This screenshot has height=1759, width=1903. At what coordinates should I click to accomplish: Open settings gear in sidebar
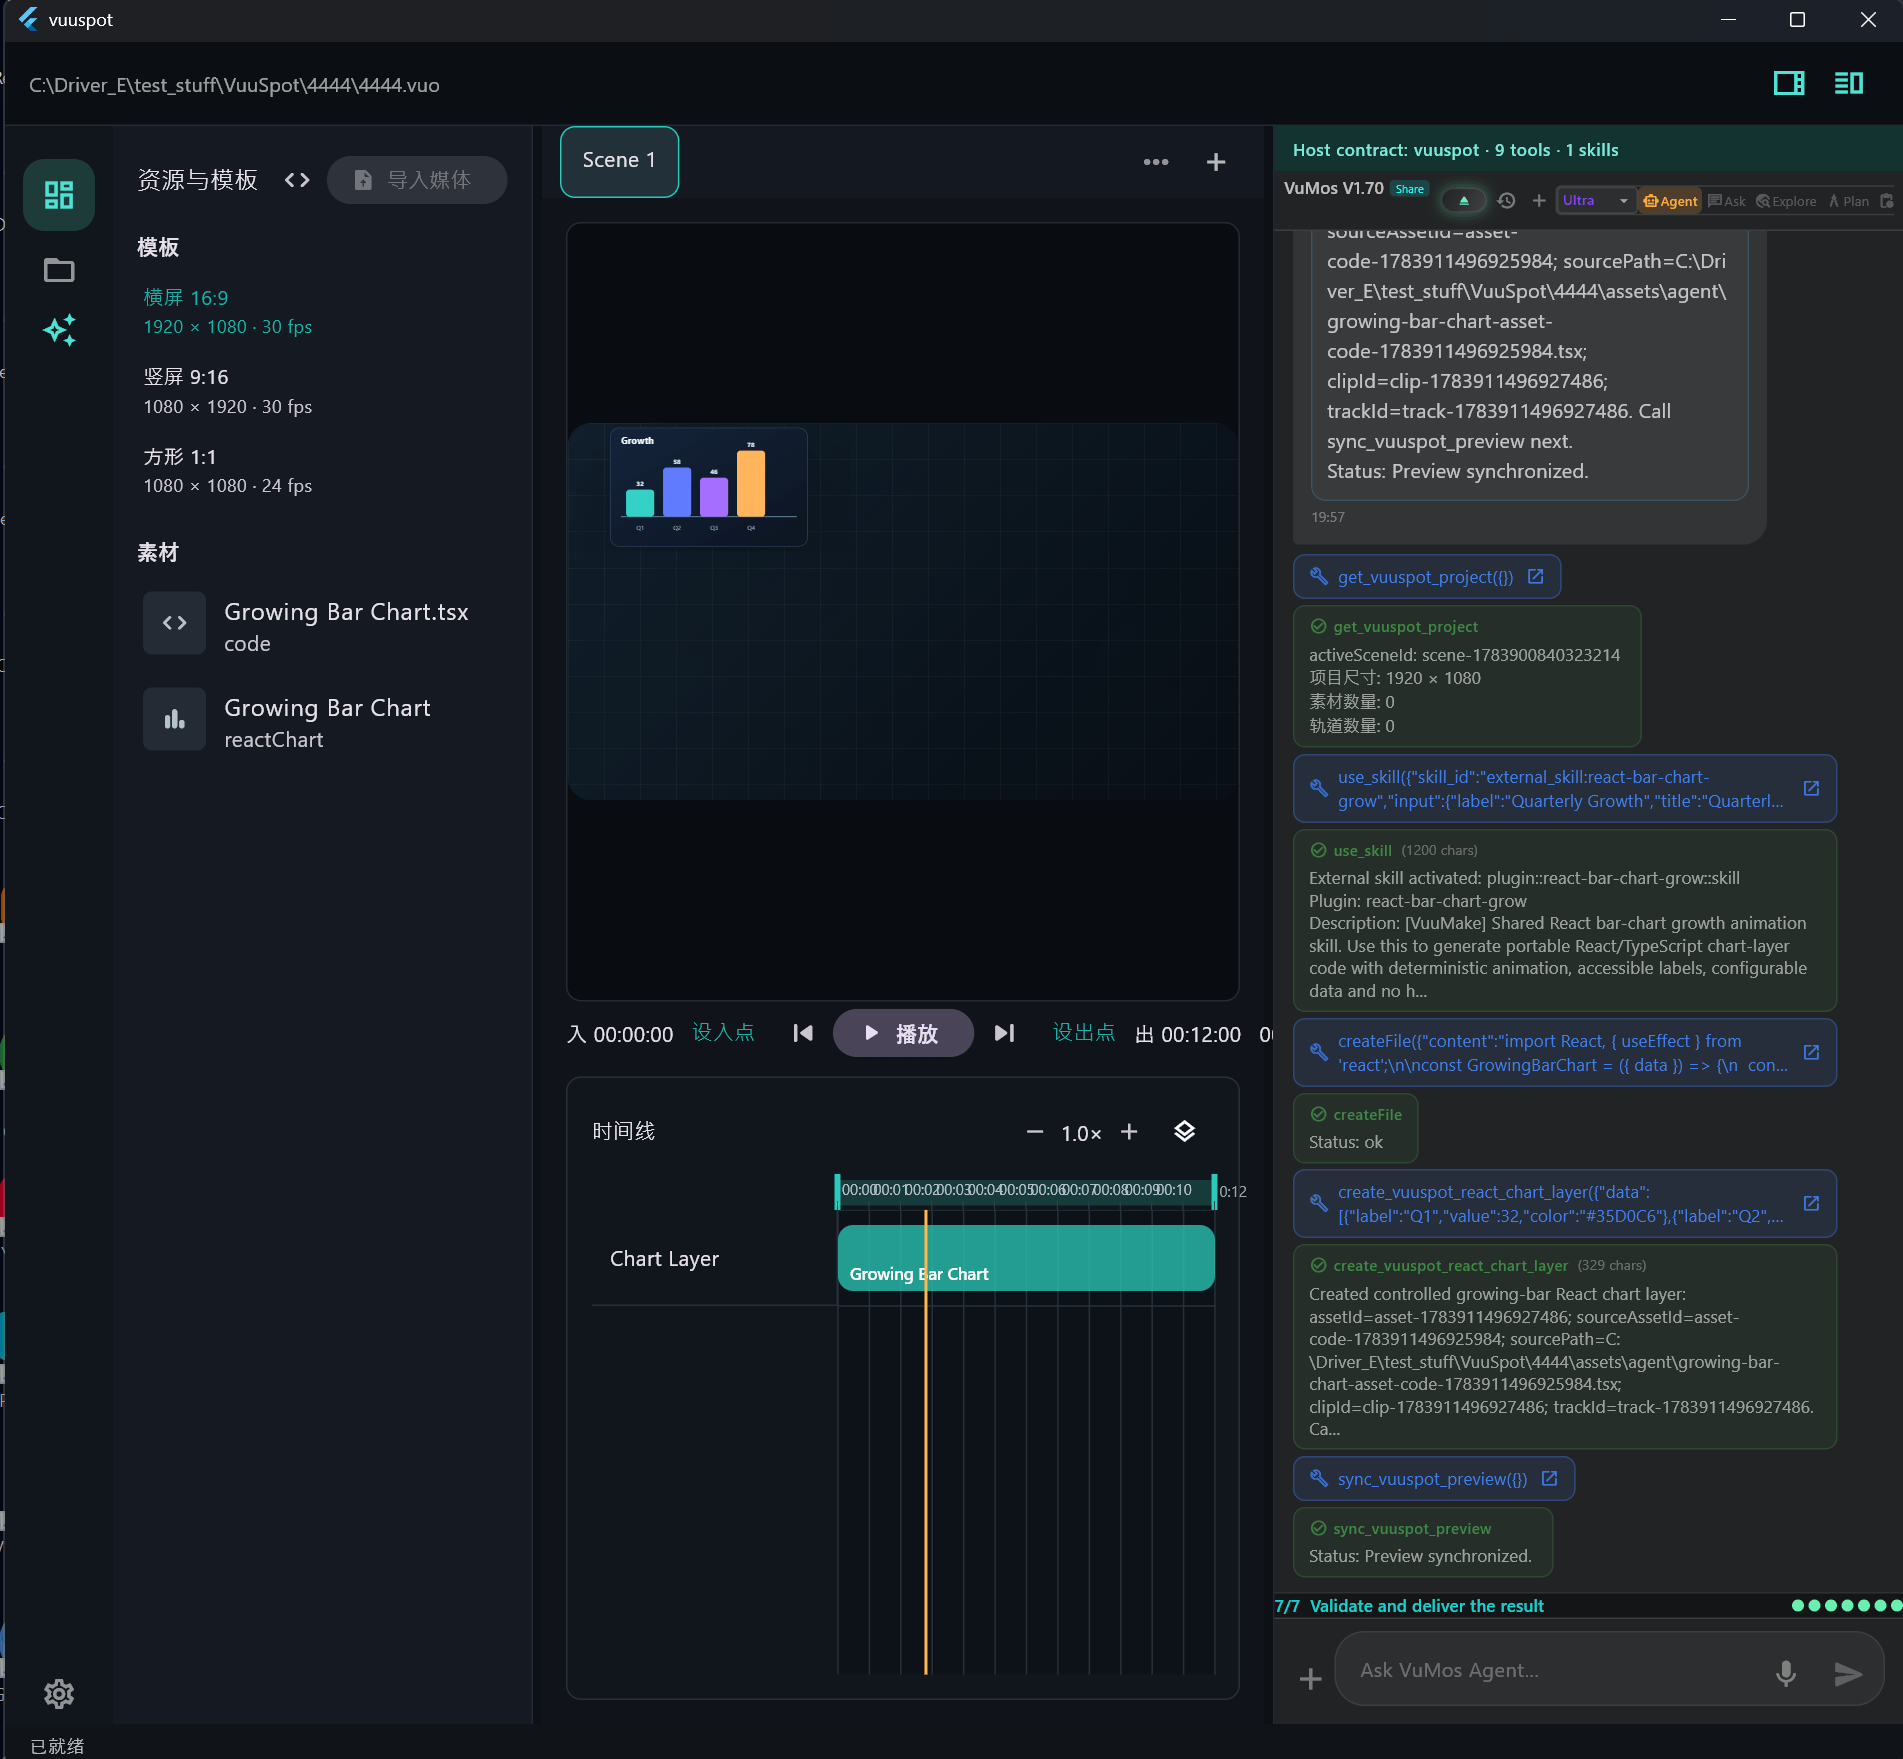click(x=59, y=1693)
